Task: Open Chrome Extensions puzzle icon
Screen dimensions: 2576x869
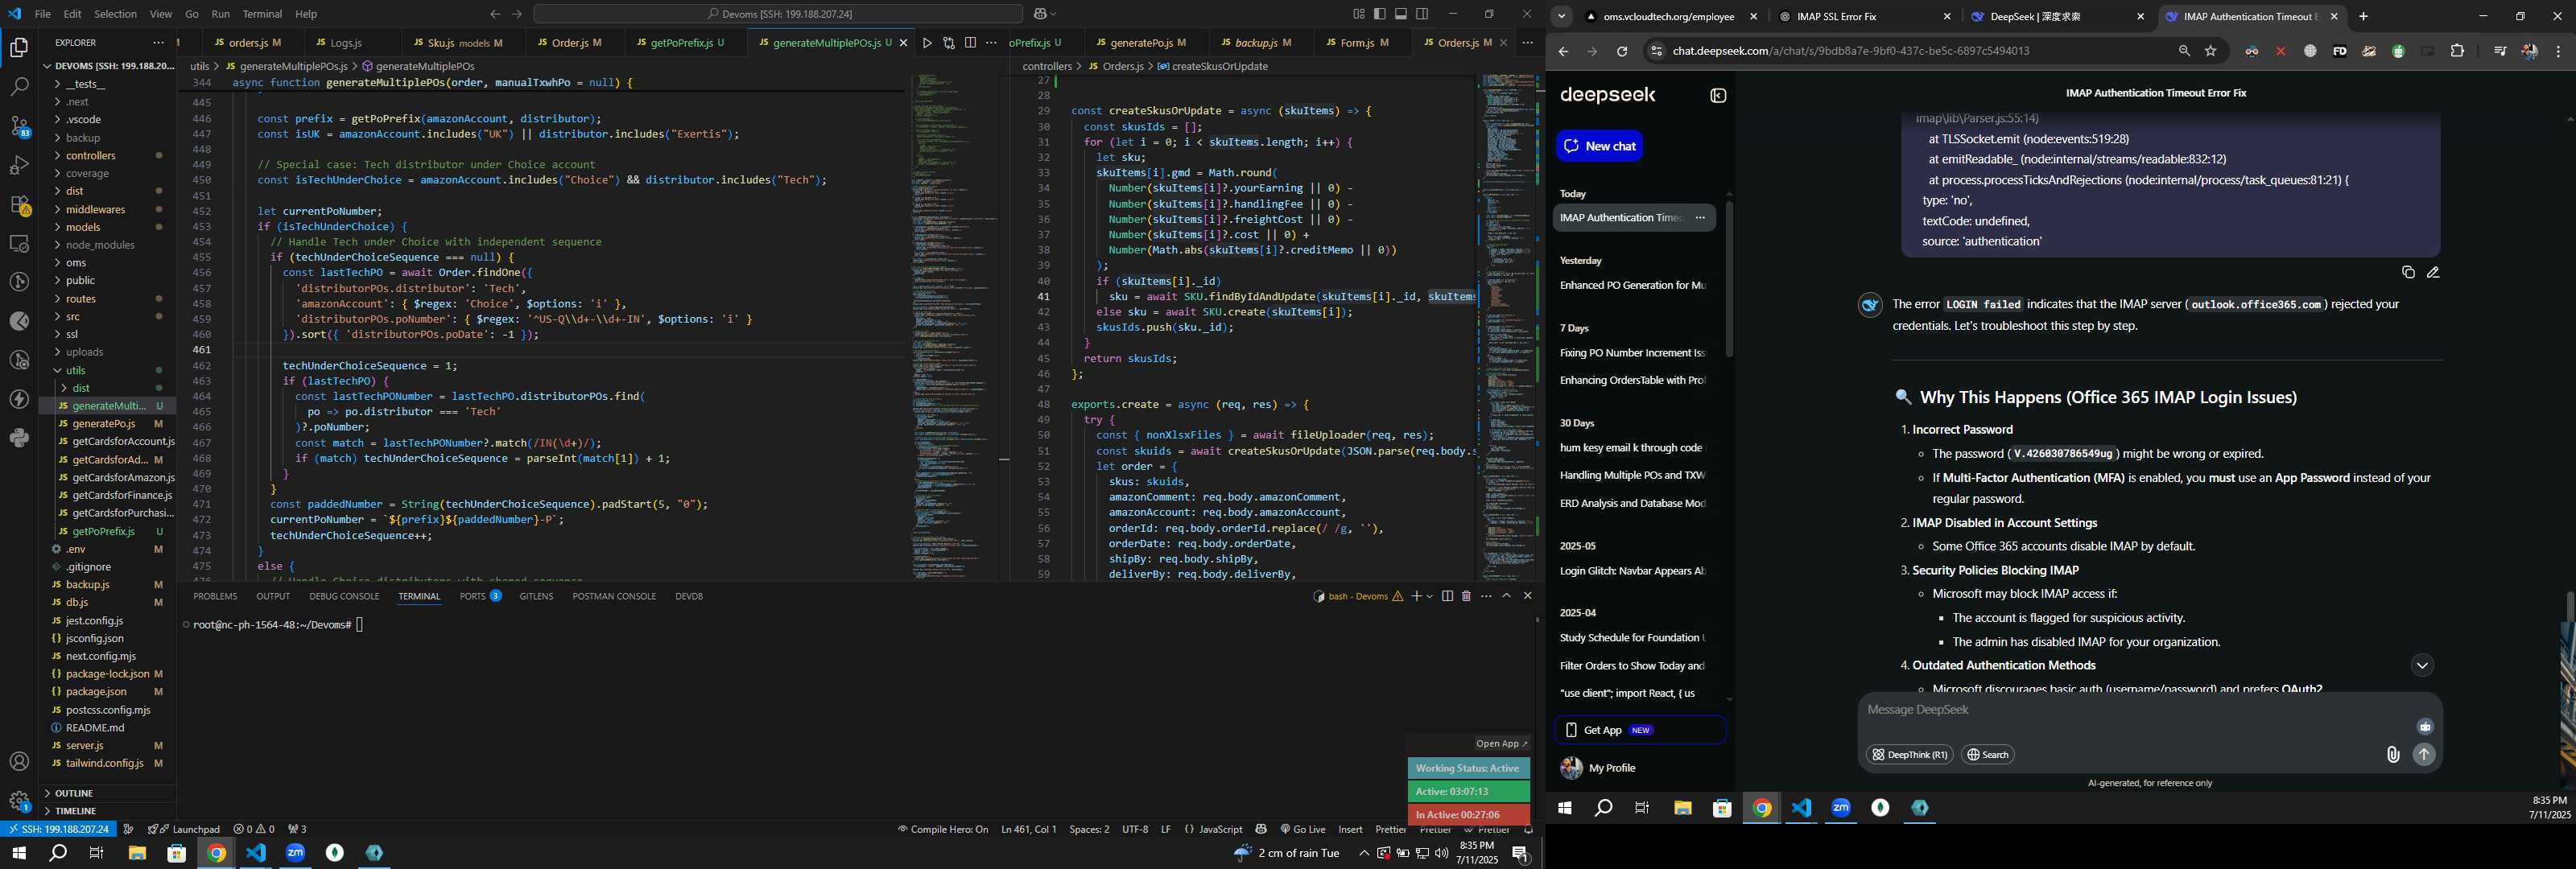Action: [x=2457, y=51]
